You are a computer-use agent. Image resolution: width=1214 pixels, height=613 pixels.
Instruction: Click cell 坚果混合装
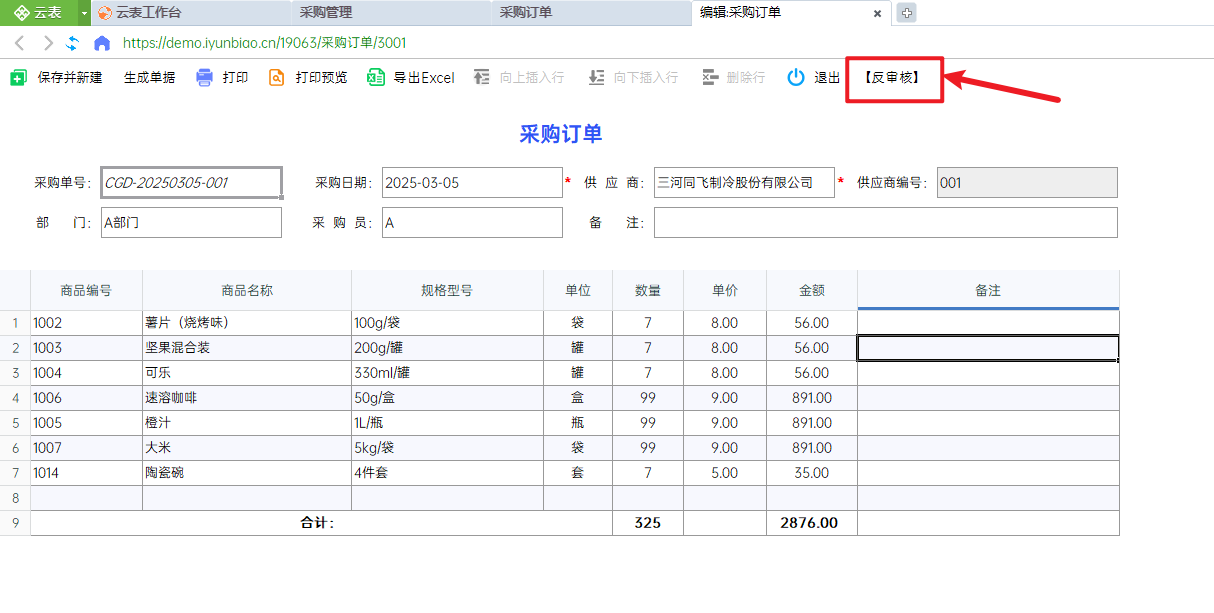pos(247,348)
